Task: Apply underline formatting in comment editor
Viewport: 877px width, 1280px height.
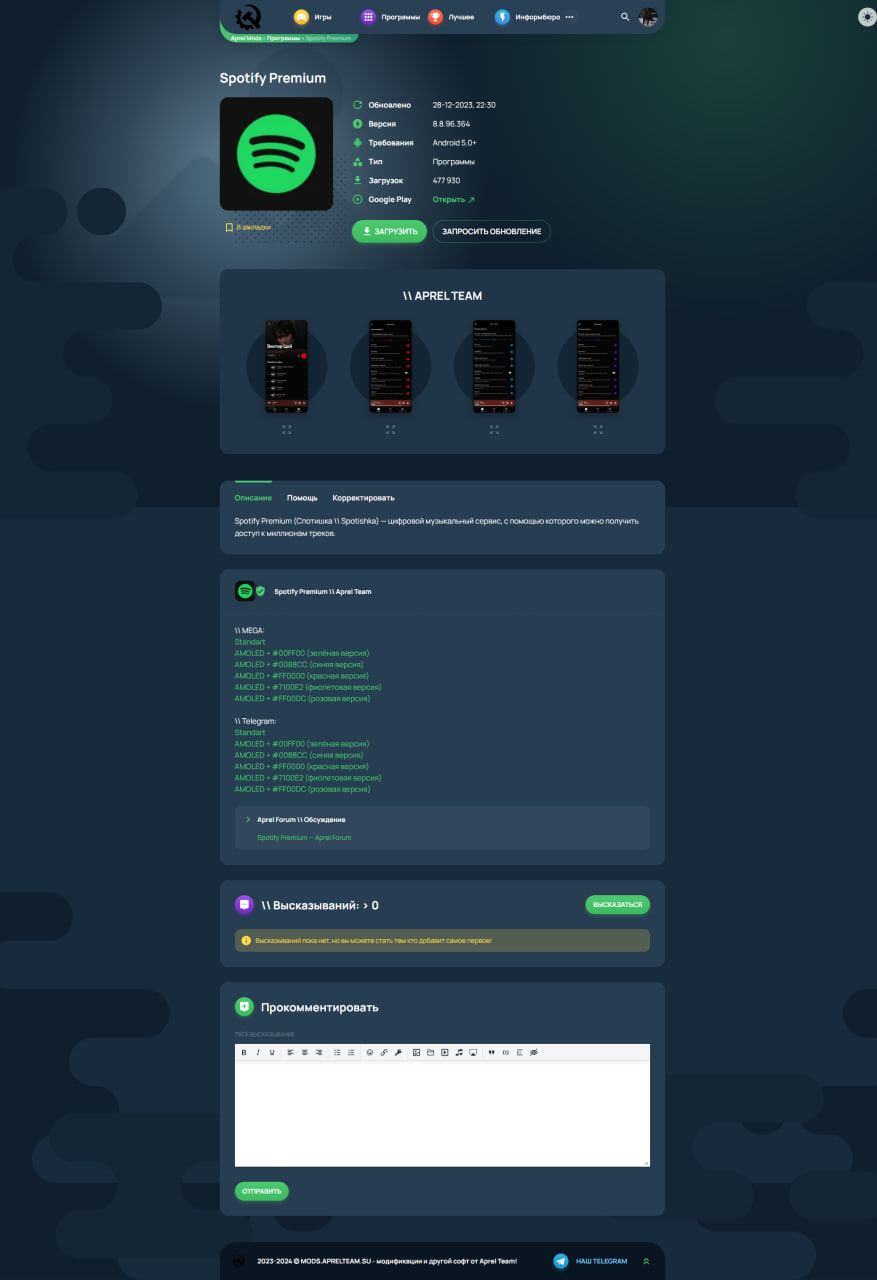Action: click(271, 1052)
